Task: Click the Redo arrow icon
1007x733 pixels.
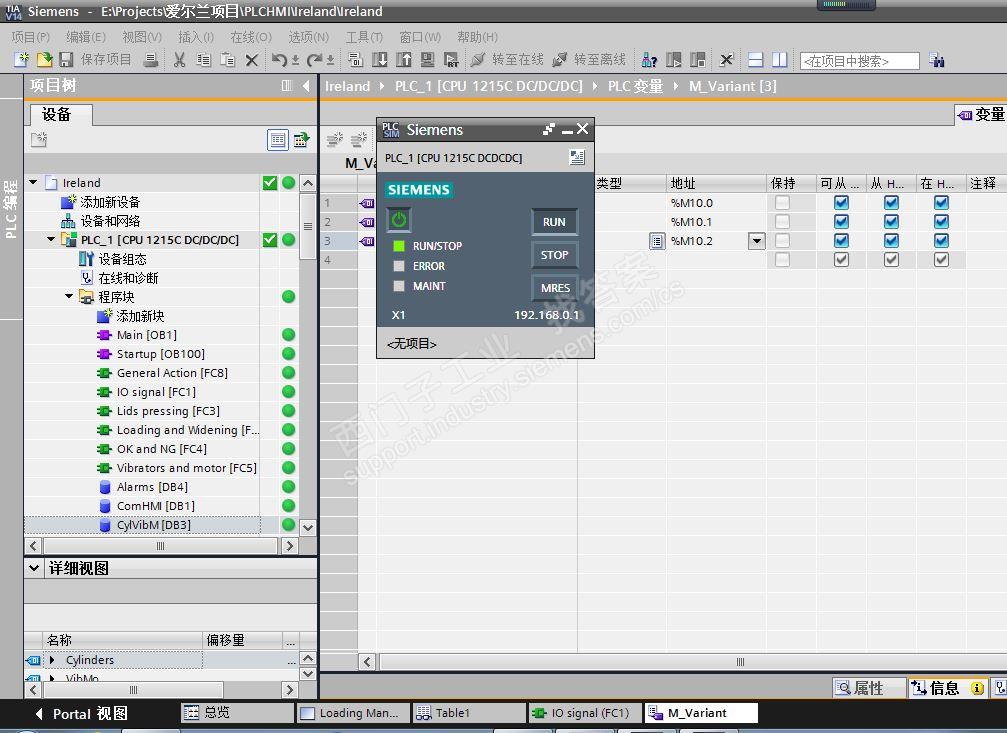Action: pyautogui.click(x=313, y=60)
